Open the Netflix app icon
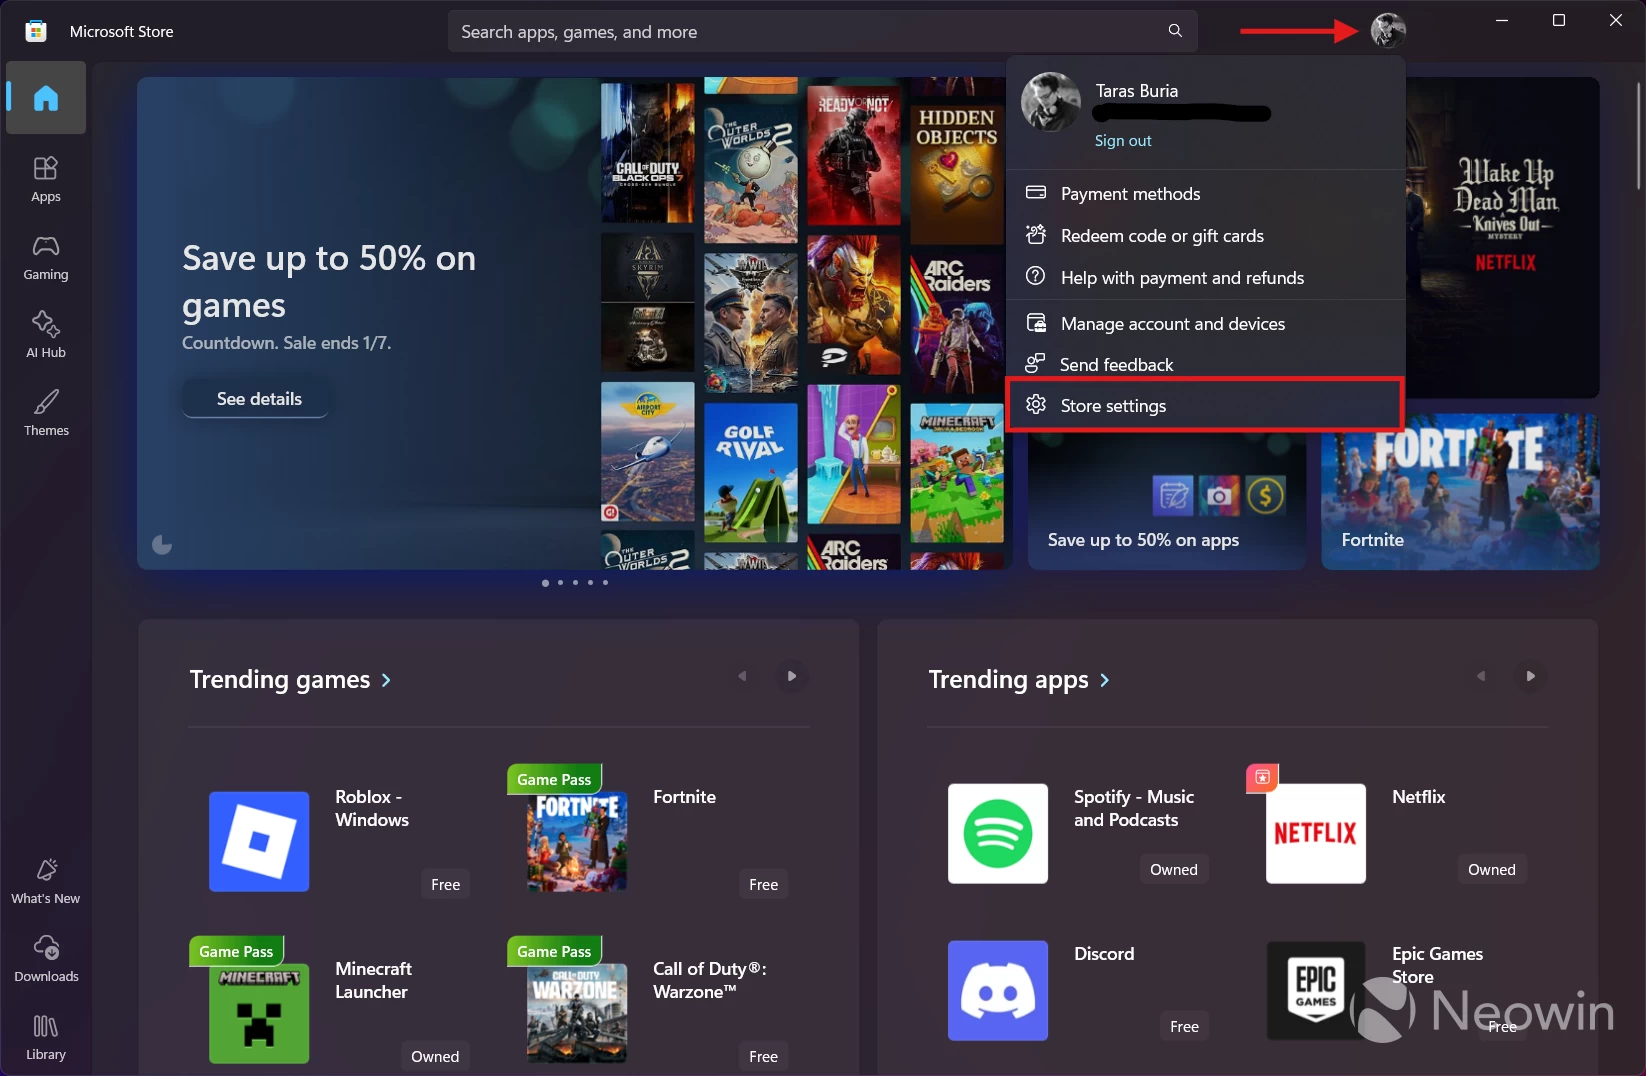The image size is (1646, 1076). tap(1316, 833)
